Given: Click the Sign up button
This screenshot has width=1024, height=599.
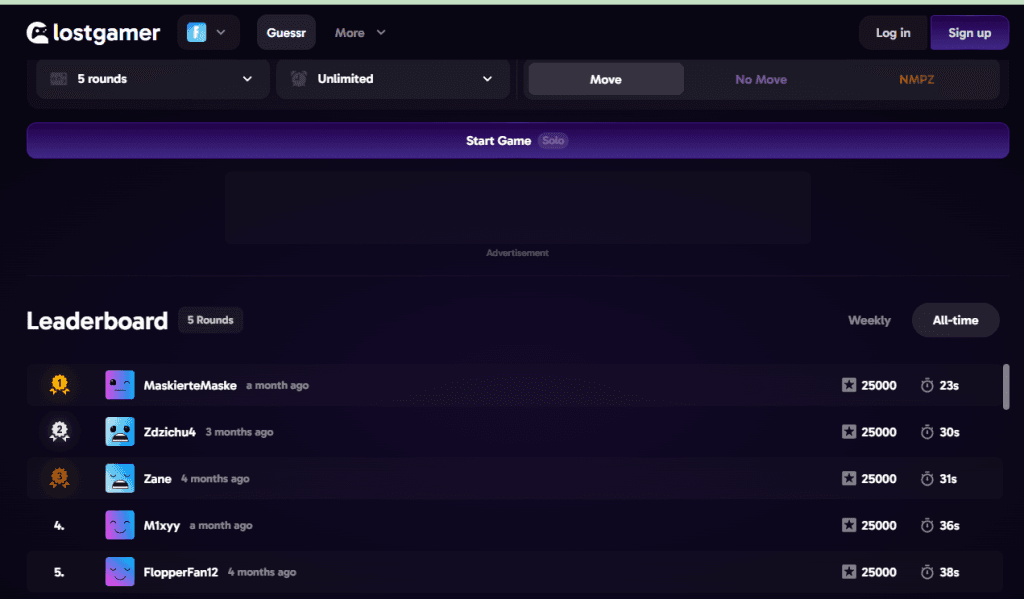Looking at the screenshot, I should click(x=969, y=33).
